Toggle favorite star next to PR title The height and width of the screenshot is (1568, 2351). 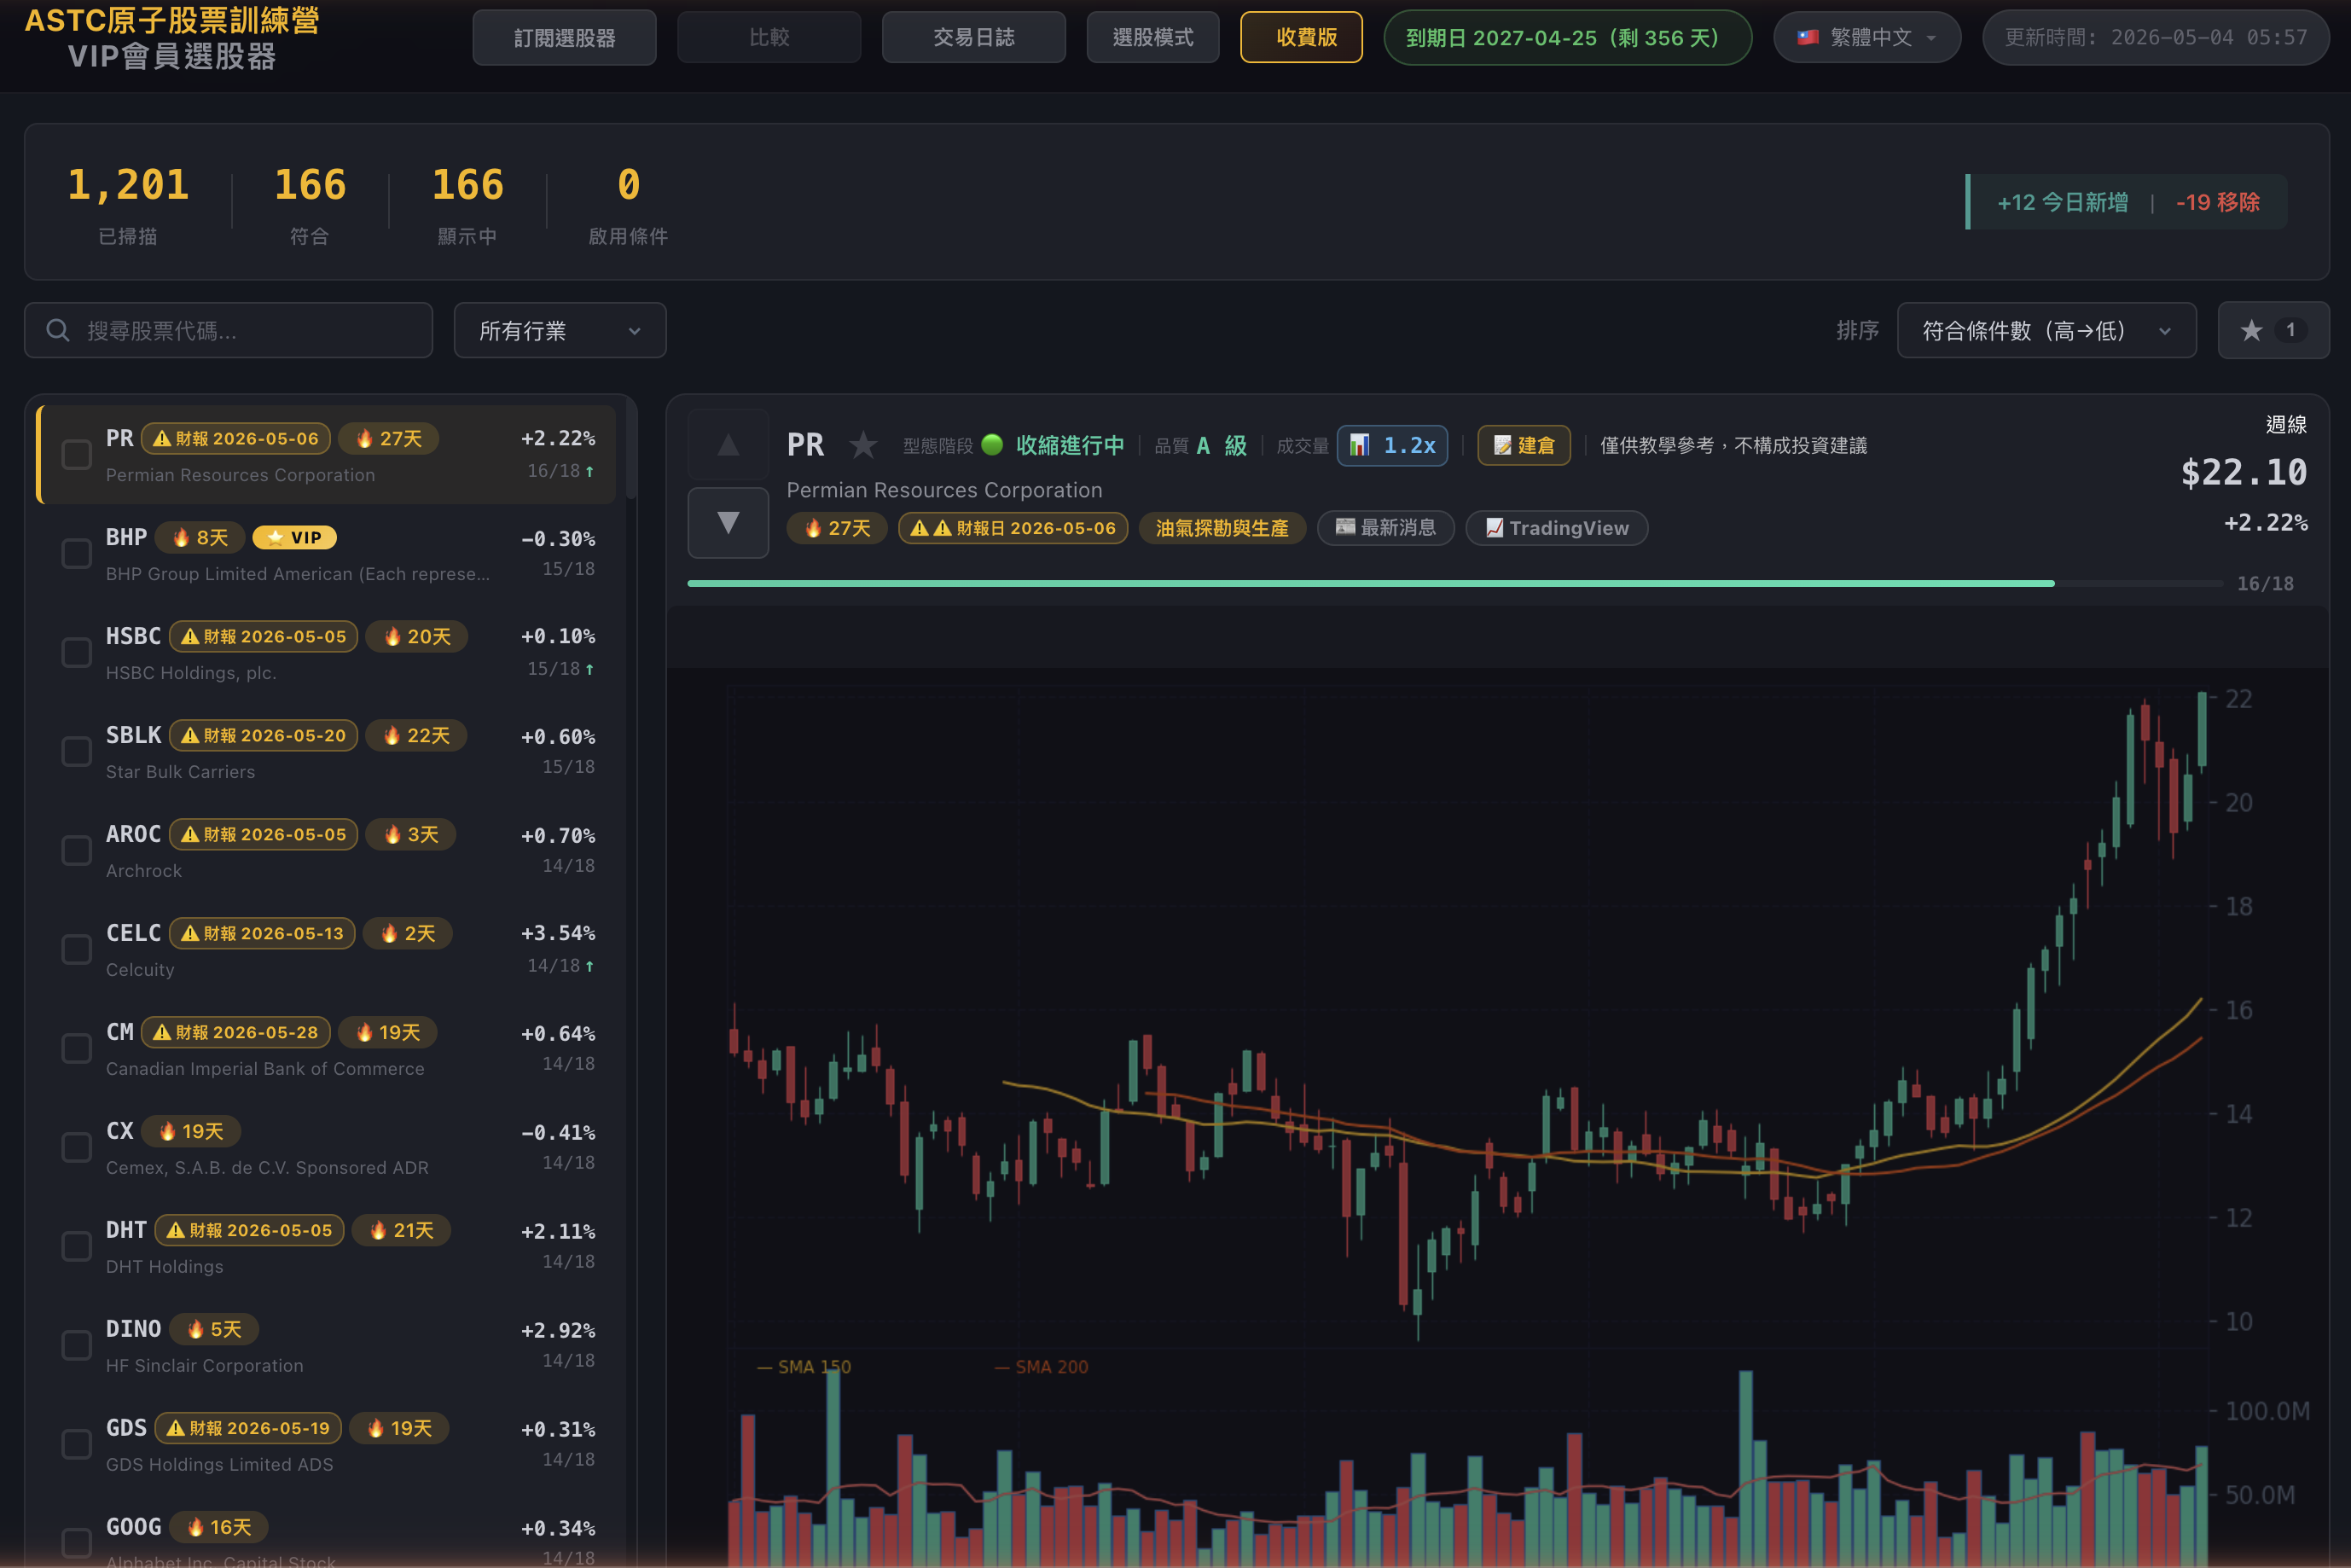point(863,445)
